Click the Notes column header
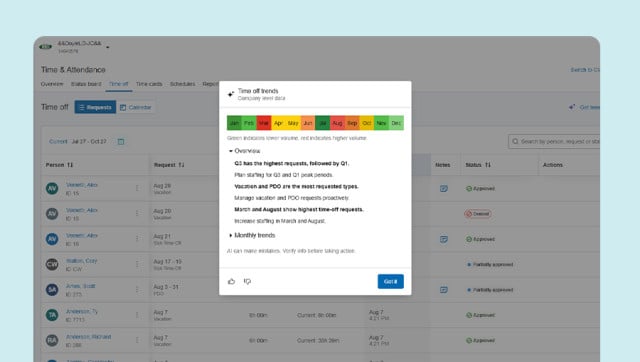This screenshot has height=362, width=640. click(x=442, y=165)
